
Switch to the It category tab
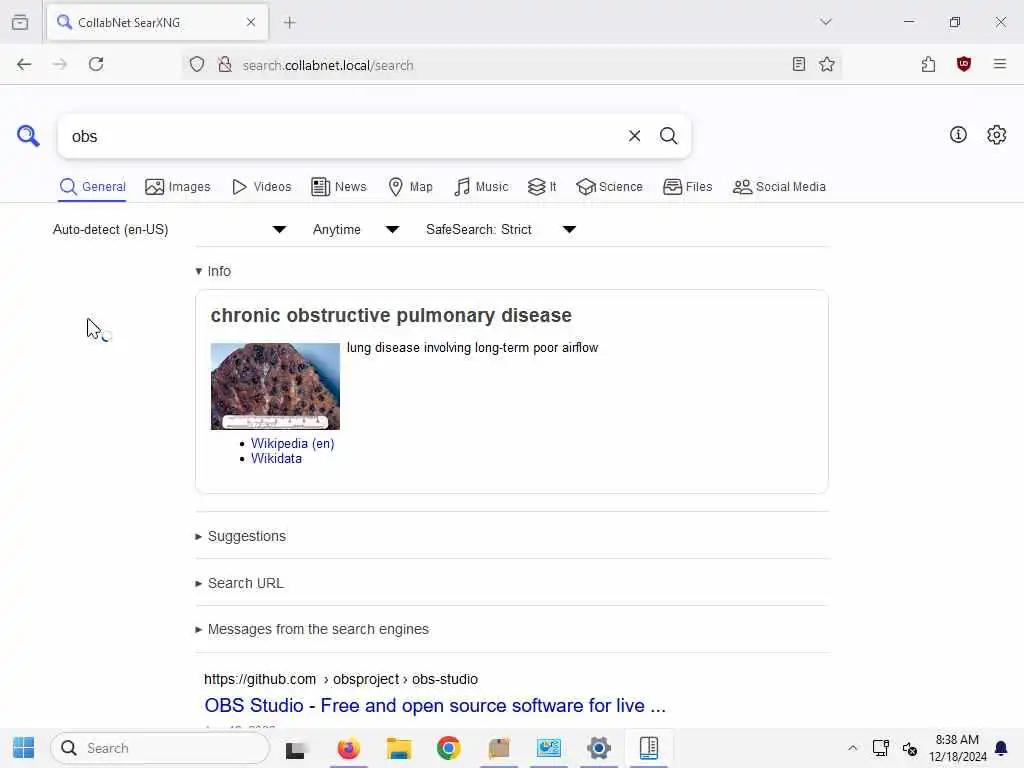point(542,187)
